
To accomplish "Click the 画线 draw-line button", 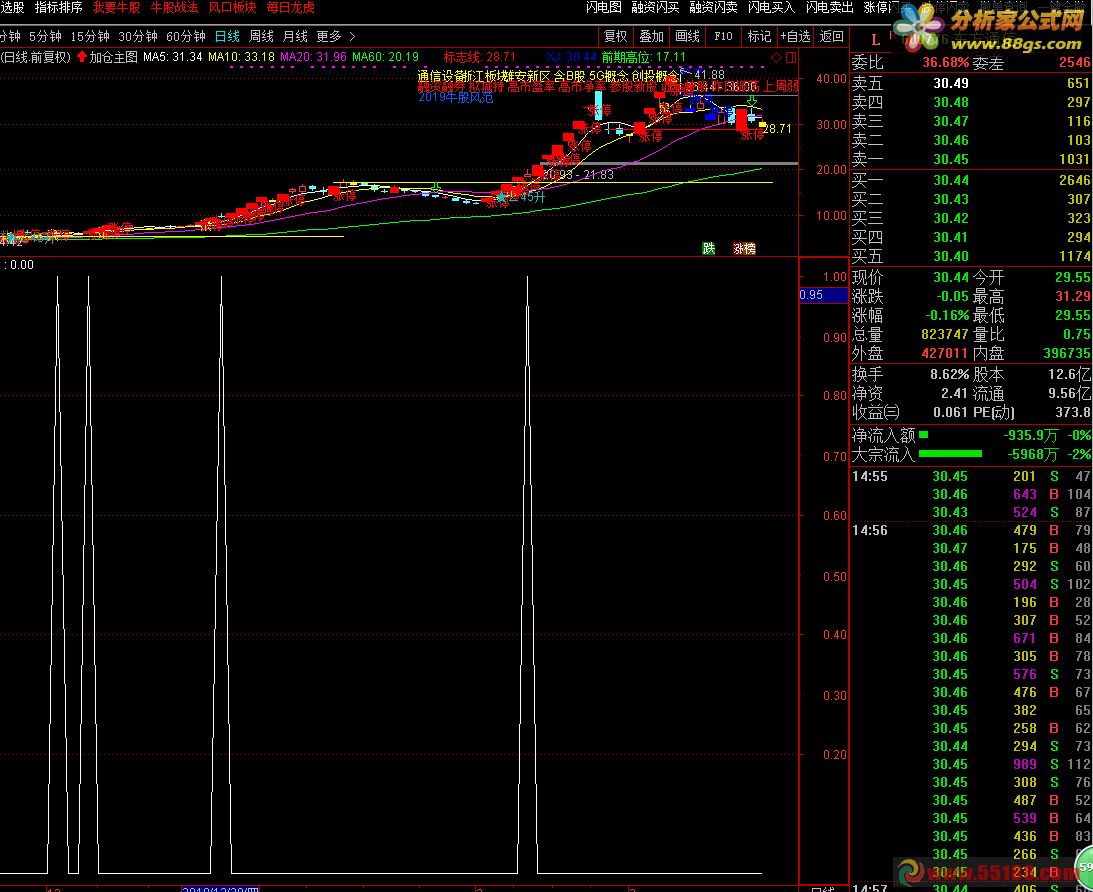I will pyautogui.click(x=687, y=36).
